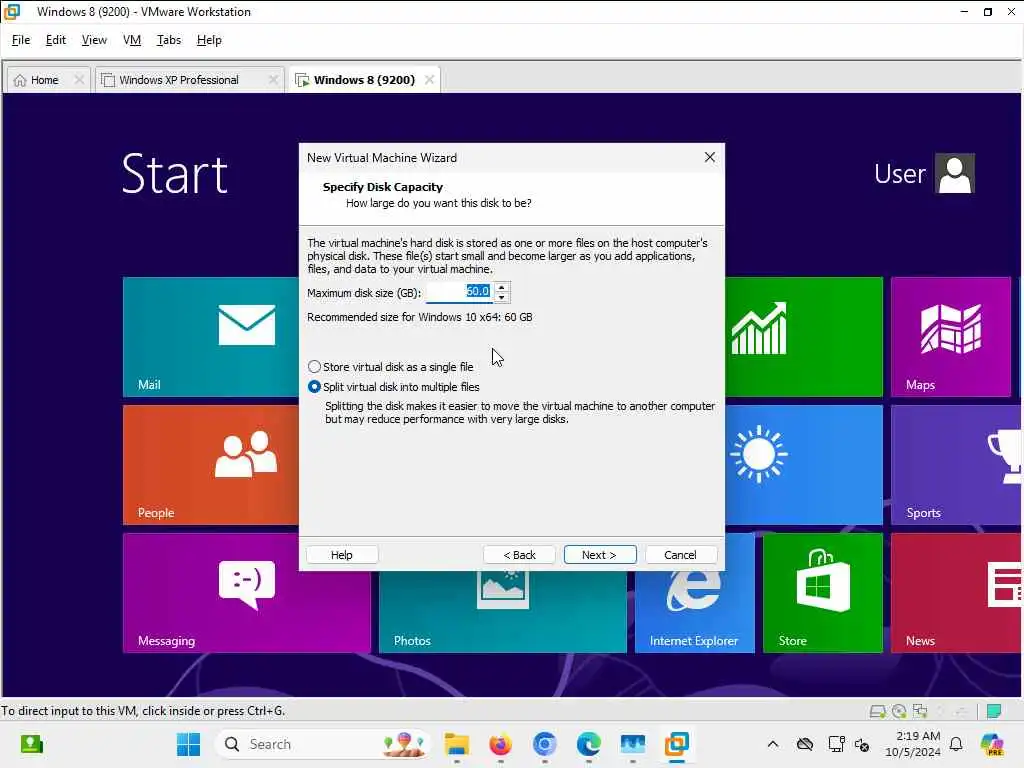Open the View menu
The image size is (1024, 768).
(x=94, y=40)
